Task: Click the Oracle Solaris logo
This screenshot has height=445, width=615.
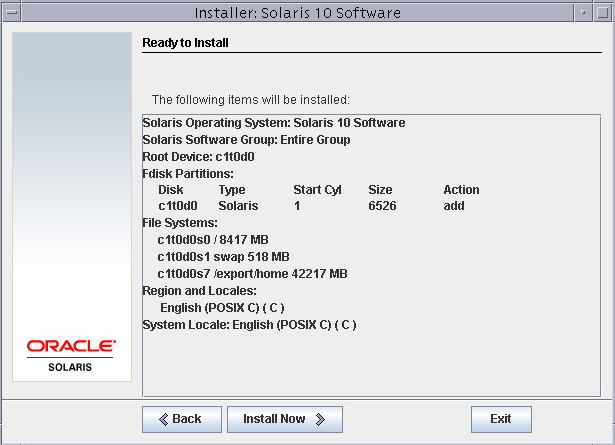Action: tap(71, 355)
